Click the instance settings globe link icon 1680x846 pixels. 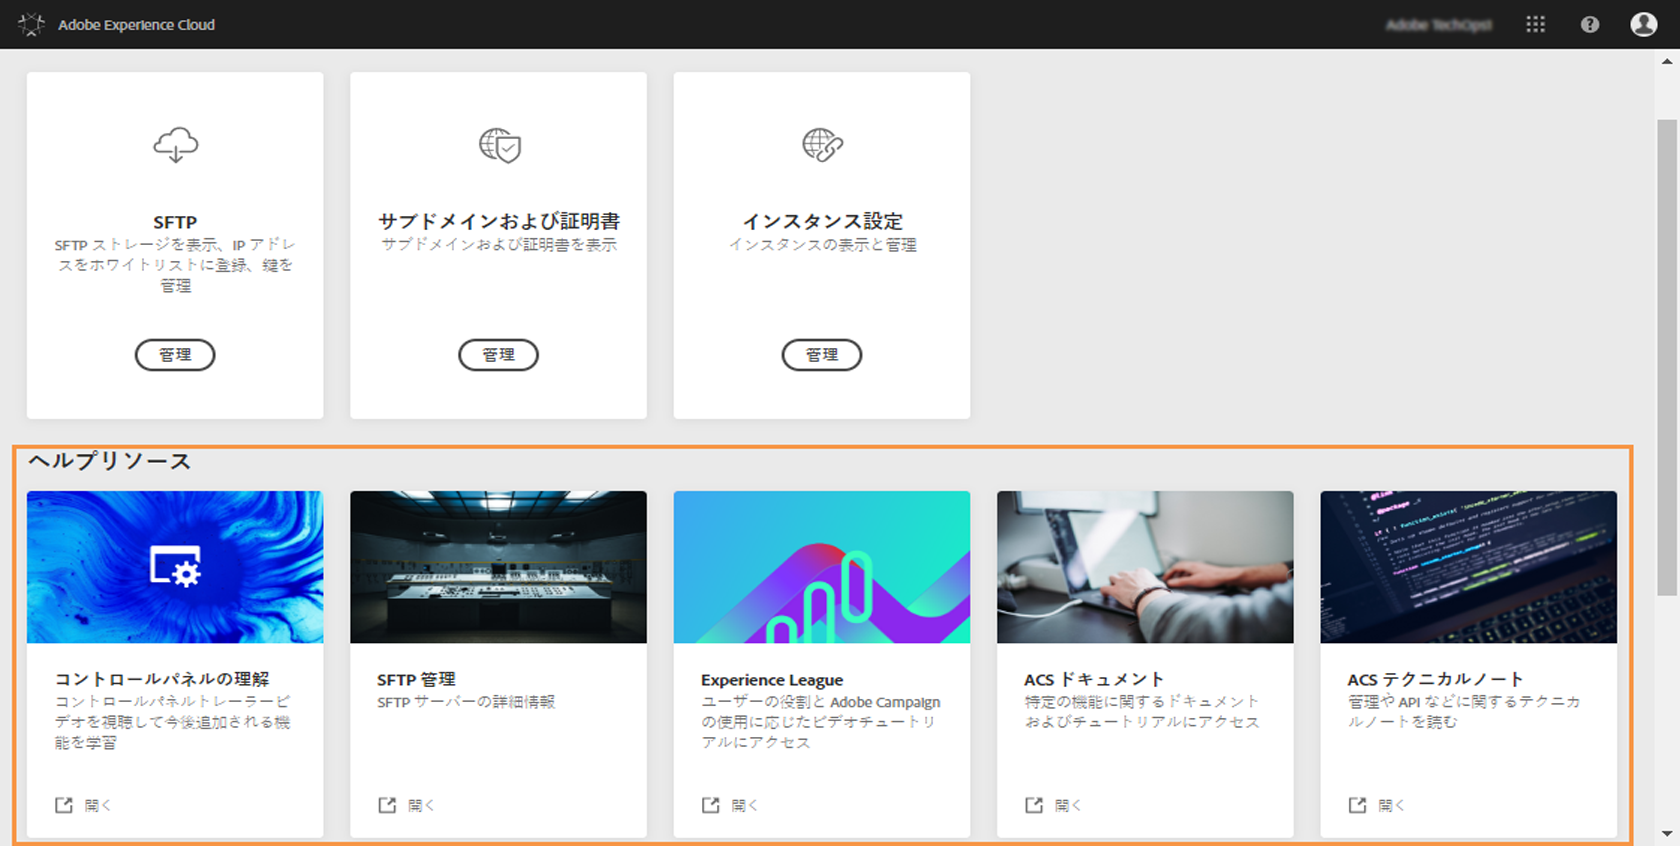pos(823,145)
